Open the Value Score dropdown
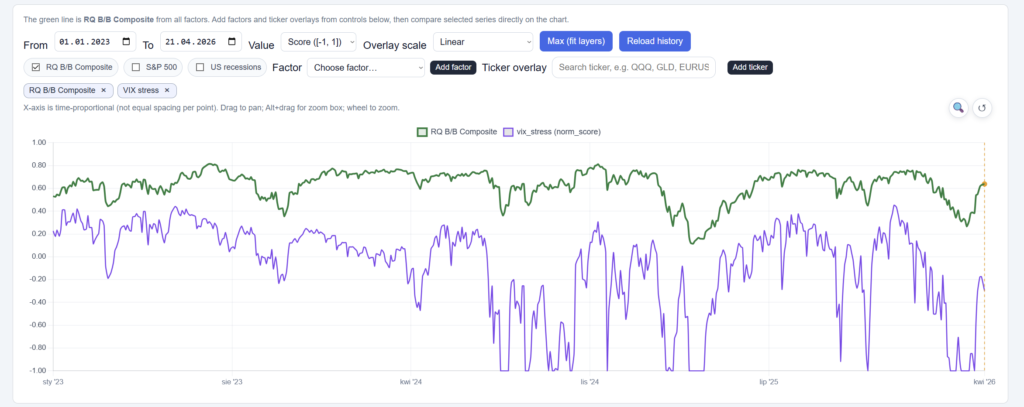This screenshot has height=407, width=1024. coord(318,42)
